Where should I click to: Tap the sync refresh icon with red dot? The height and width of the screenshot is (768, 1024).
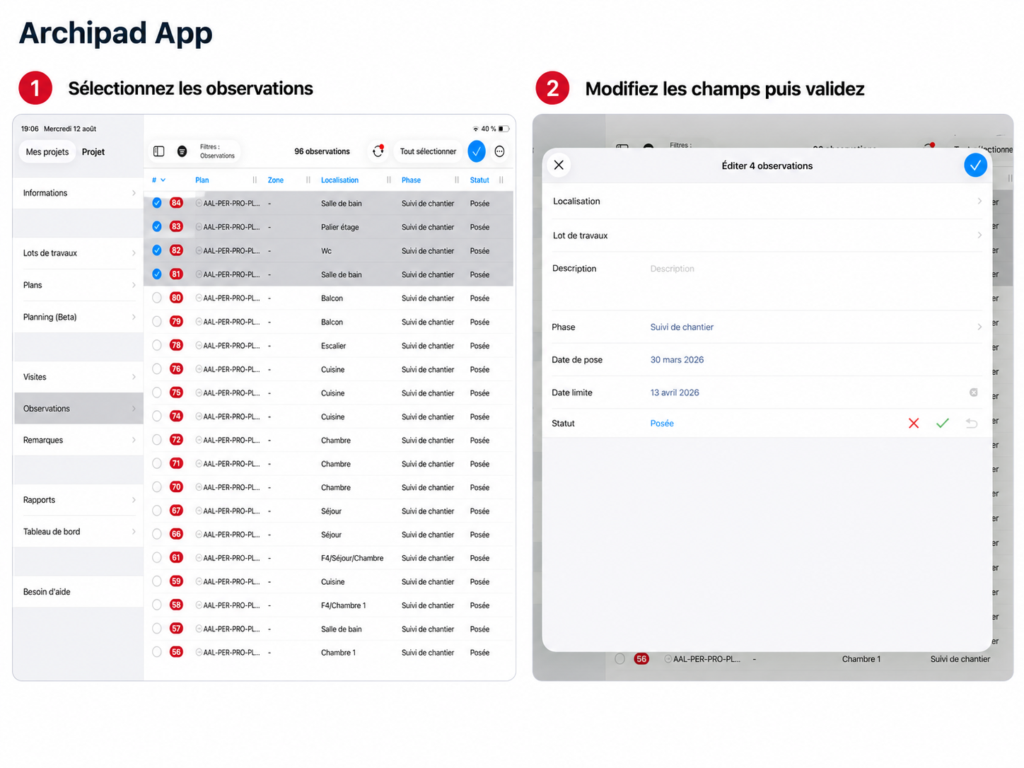378,152
